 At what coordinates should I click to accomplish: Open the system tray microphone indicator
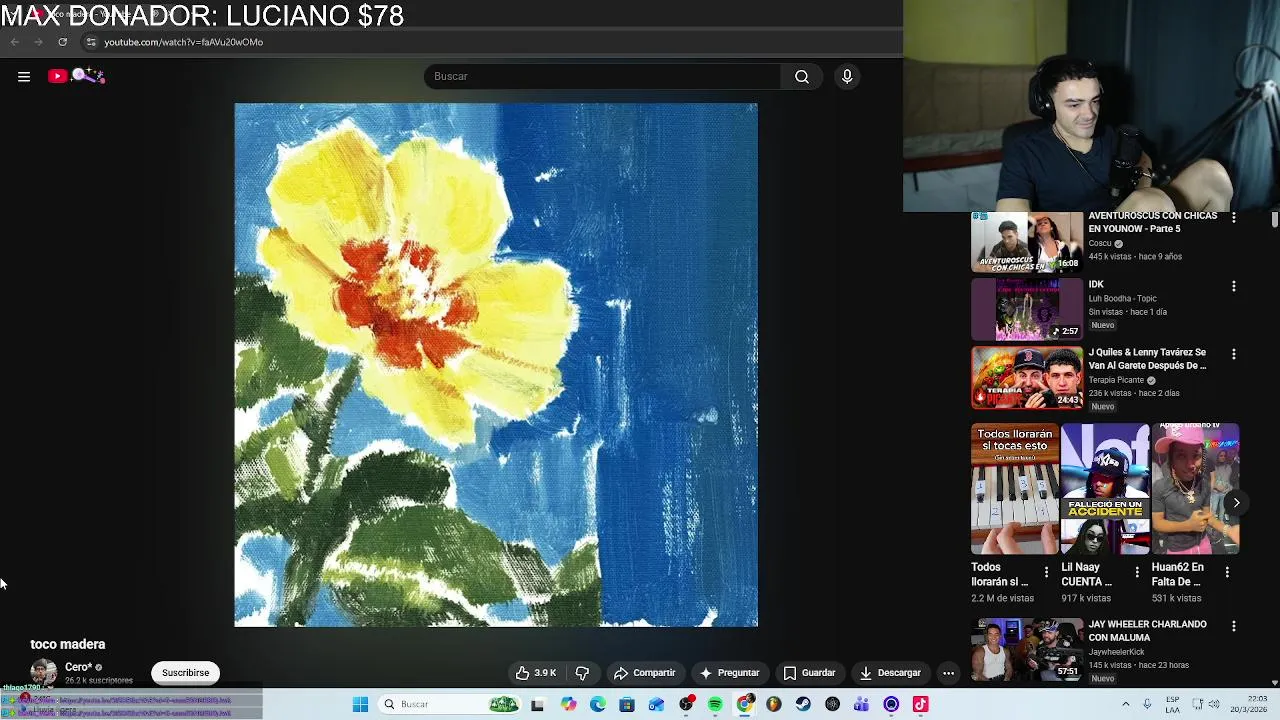1147,705
